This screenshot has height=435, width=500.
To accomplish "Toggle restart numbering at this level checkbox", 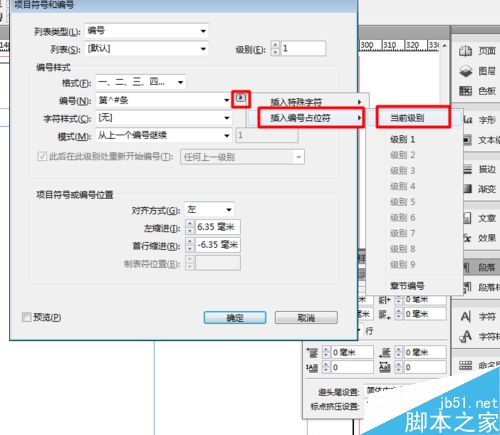I will (x=42, y=156).
